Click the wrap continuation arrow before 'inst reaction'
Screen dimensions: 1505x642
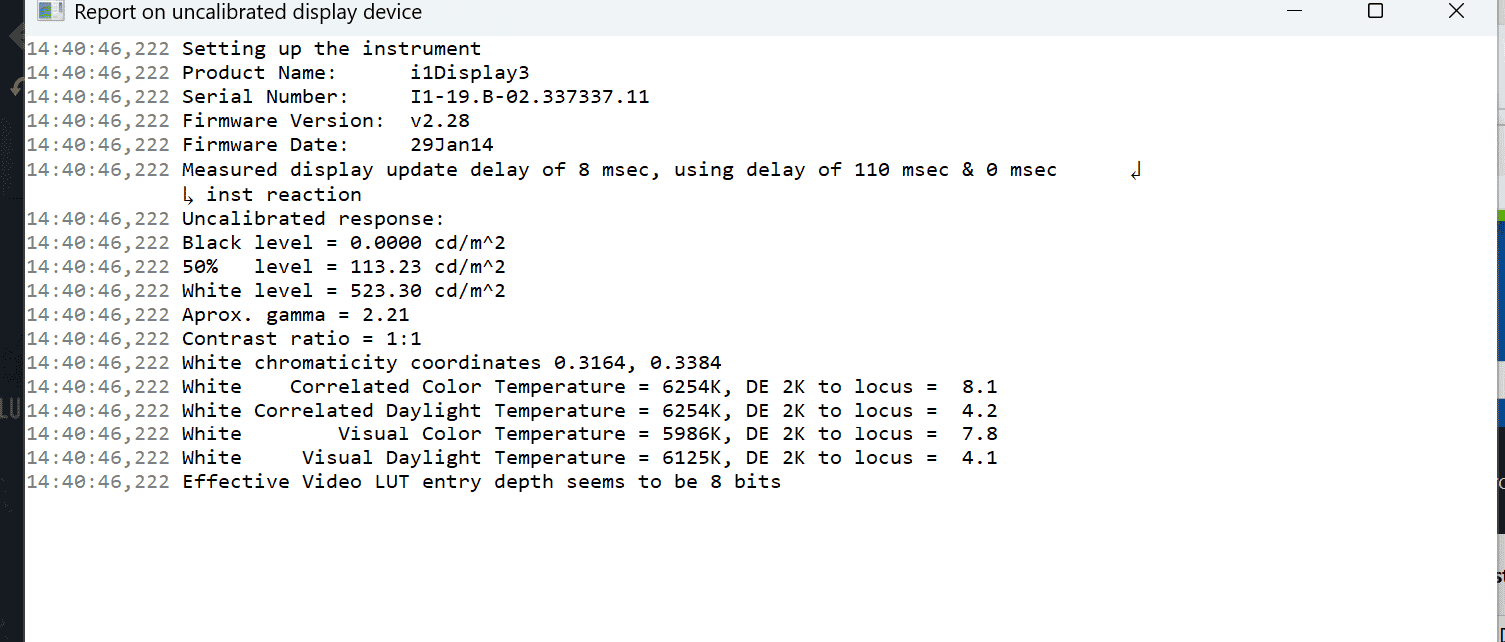point(189,195)
